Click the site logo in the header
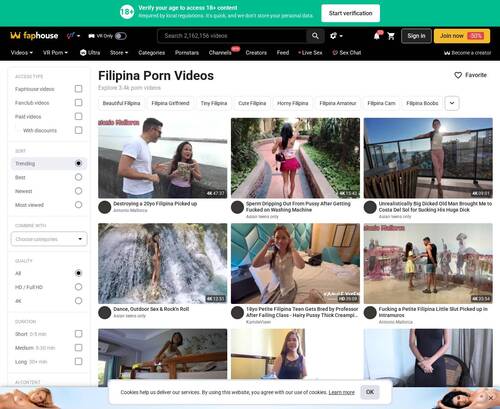Image resolution: width=500 pixels, height=409 pixels. 34,35
